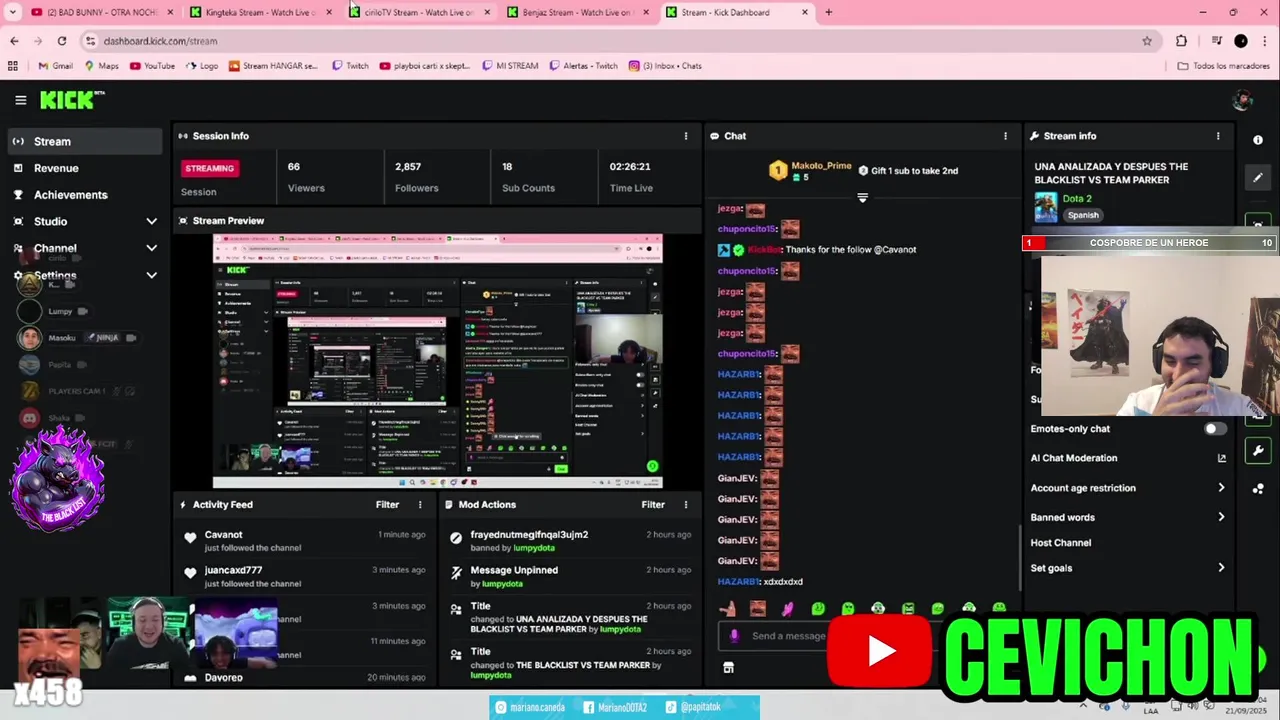Click the heart icon next to Cavanot

190,538
